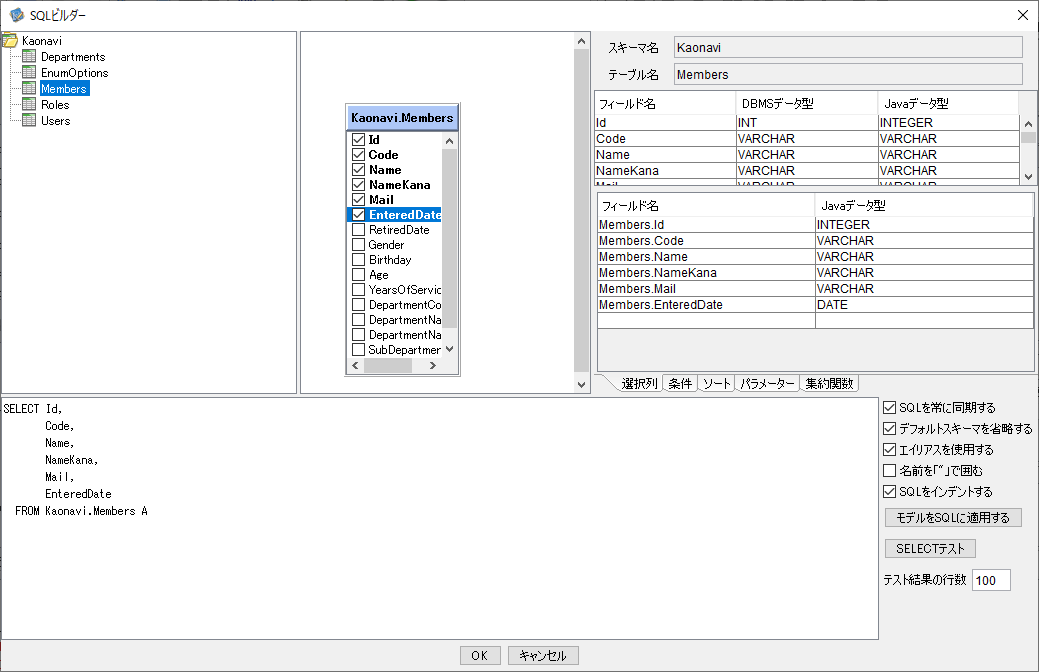Click the テスト結果の行数 input field
Screen dimensions: 1039x672
pyautogui.click(x=991, y=580)
